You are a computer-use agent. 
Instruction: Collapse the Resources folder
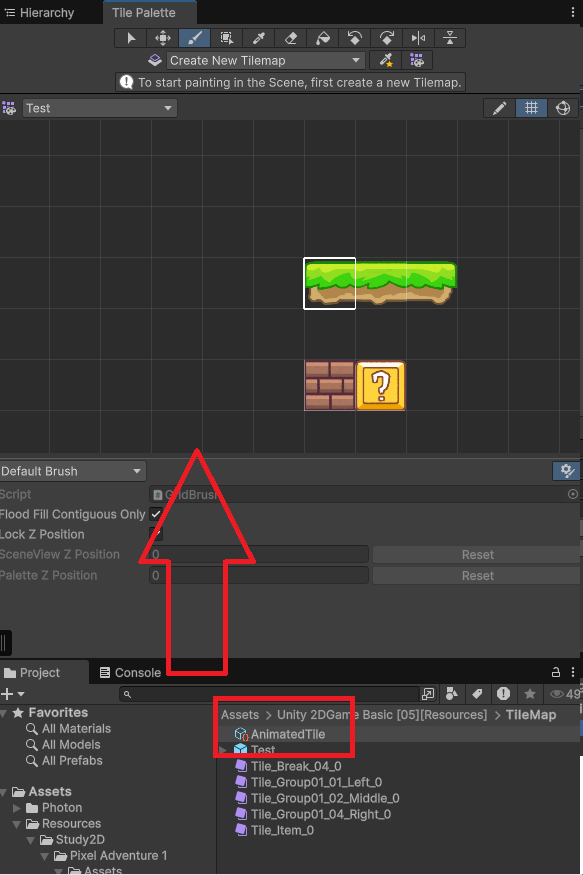[17, 824]
